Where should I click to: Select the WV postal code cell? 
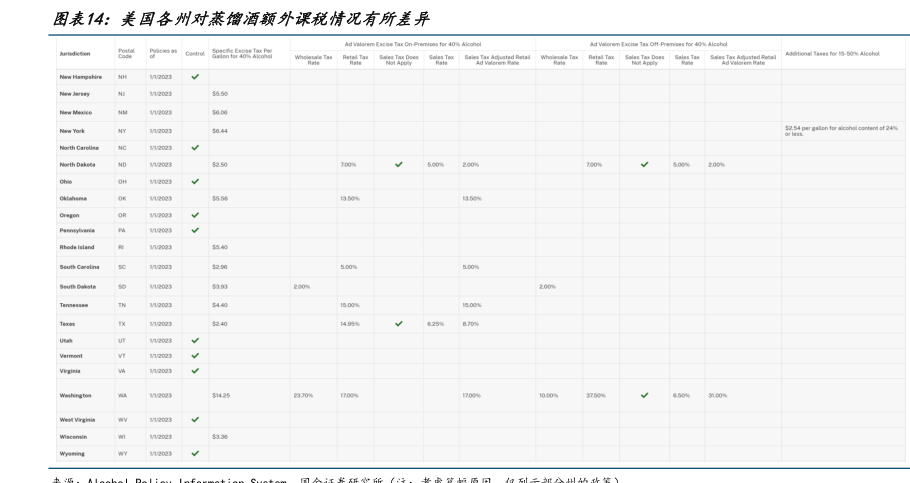122,420
